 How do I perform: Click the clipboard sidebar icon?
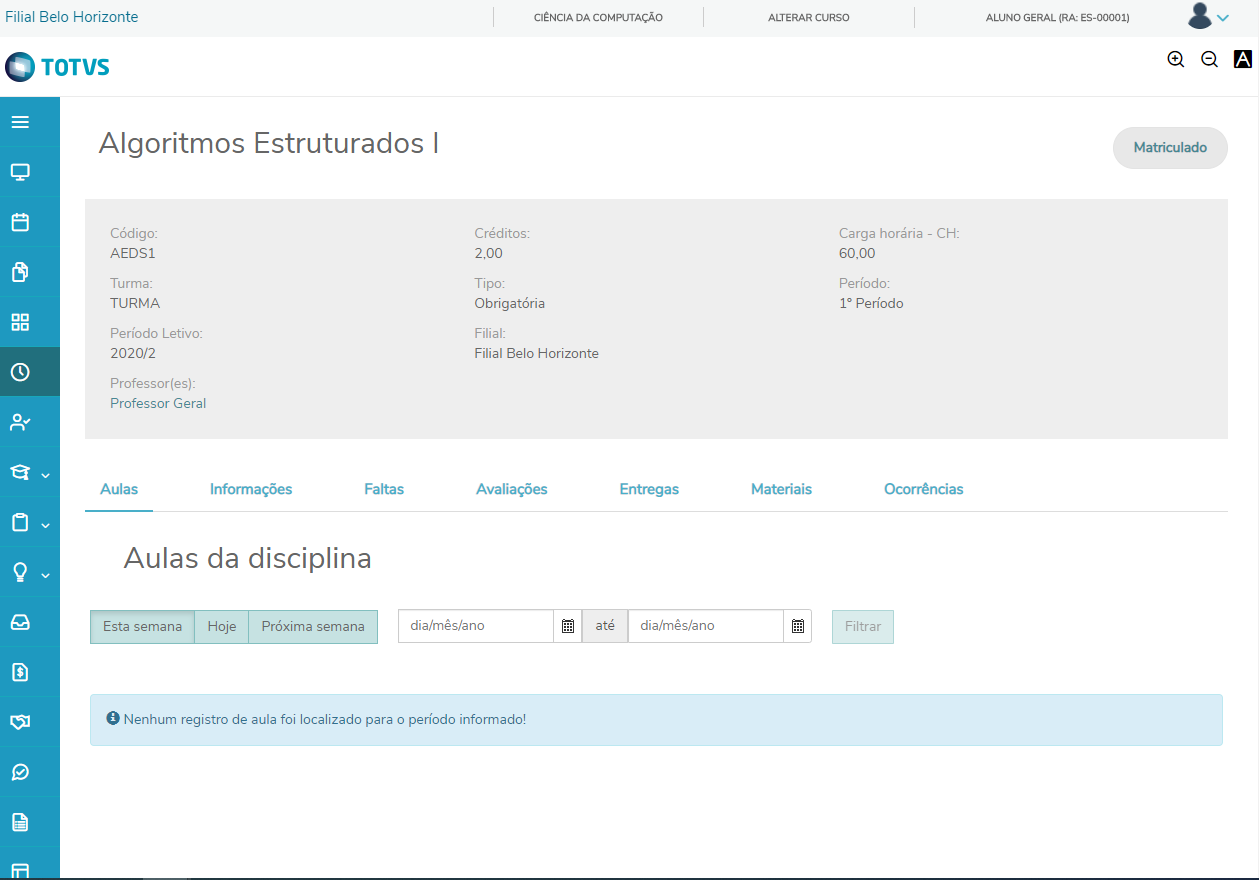pyautogui.click(x=20, y=522)
